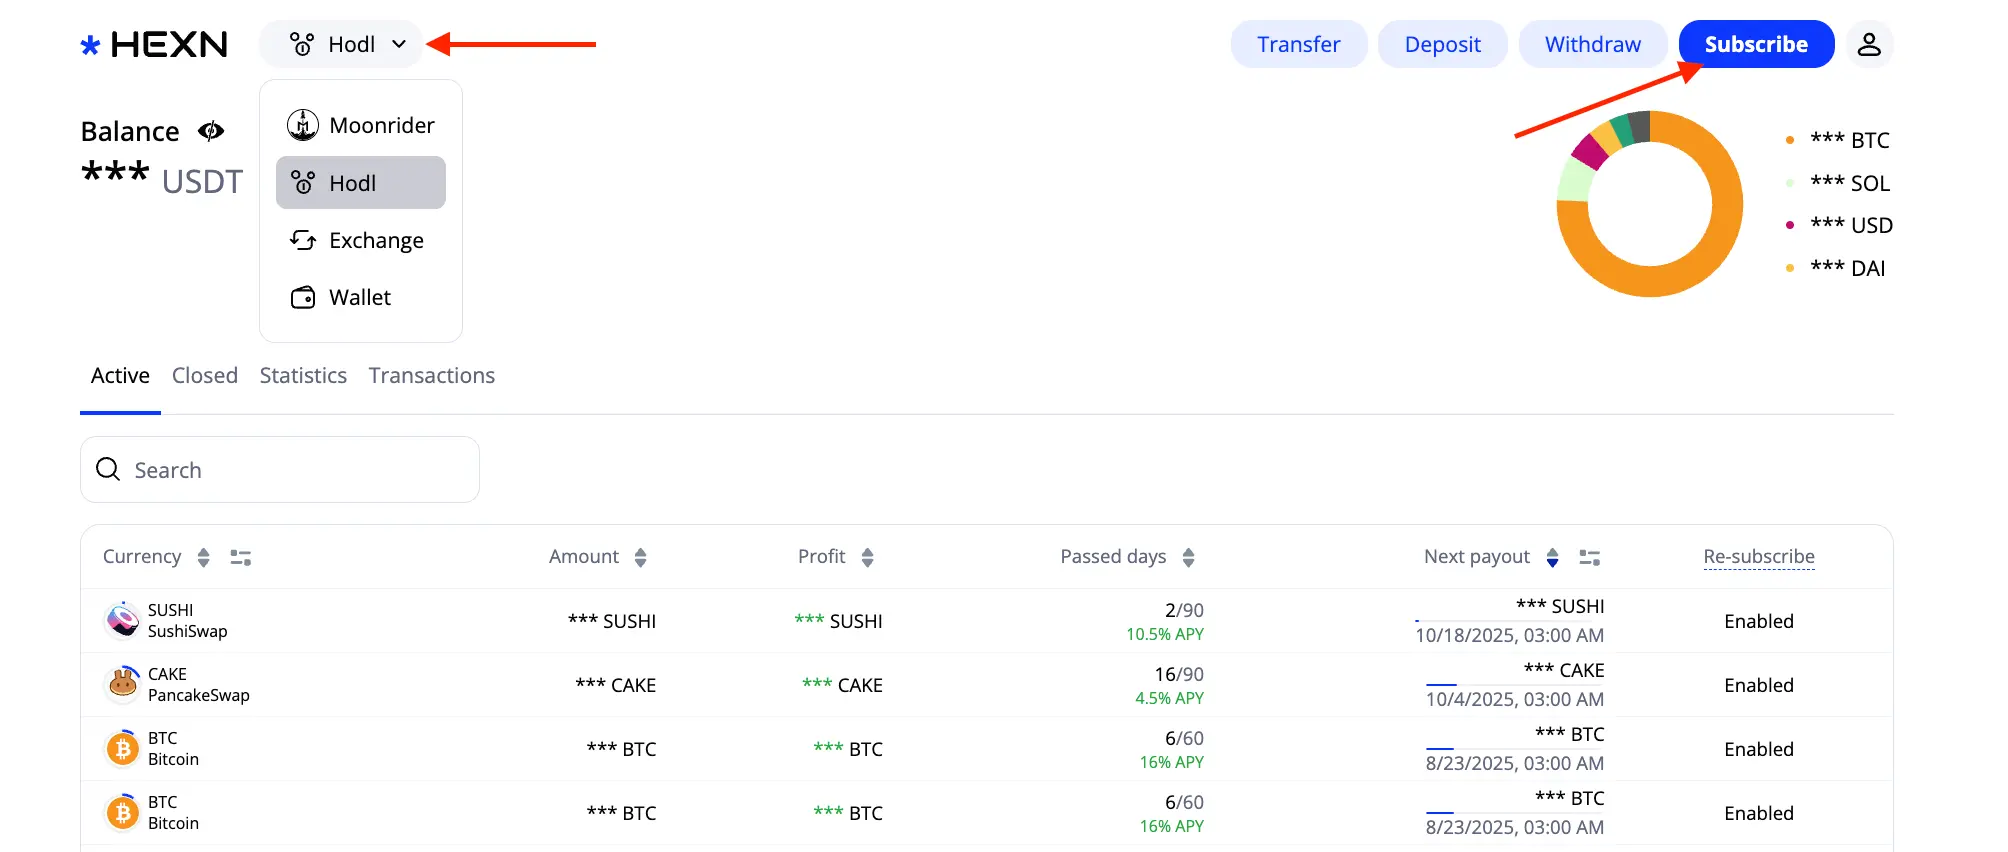The image size is (2008, 852).
Task: Expand the Hodl product dropdown
Action: [x=341, y=44]
